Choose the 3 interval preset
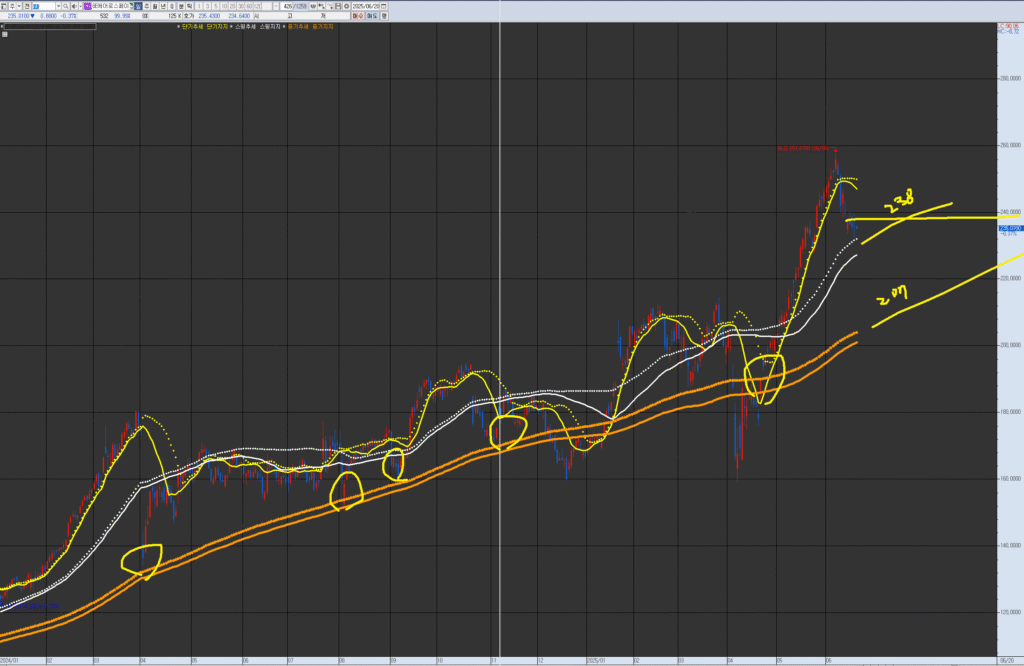Screen dimensions: 1024x666 tap(207, 6)
